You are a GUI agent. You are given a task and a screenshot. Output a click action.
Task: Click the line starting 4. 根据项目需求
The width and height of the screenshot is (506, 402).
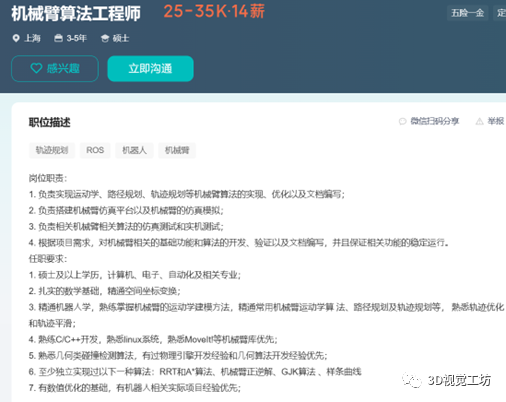pos(239,243)
